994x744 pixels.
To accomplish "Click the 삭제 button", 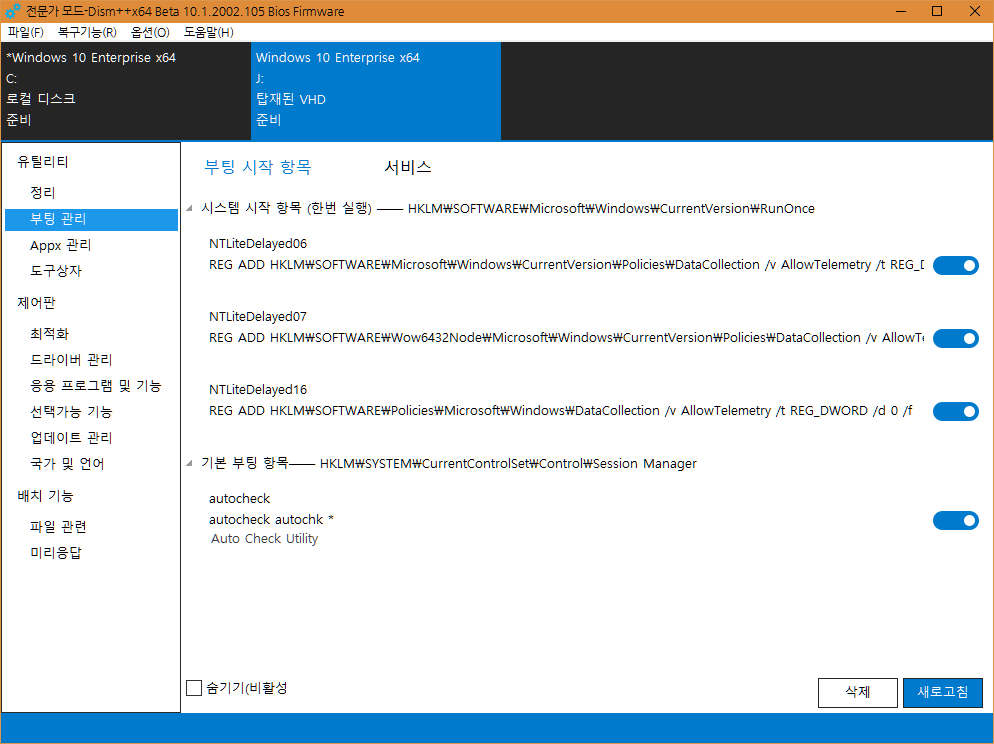I will (858, 692).
